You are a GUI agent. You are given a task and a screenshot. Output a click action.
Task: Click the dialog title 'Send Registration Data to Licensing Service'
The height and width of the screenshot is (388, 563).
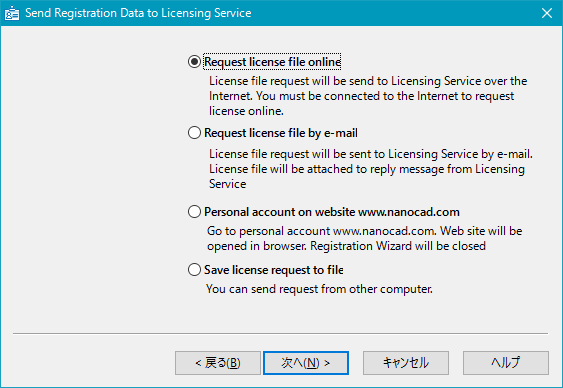pyautogui.click(x=138, y=13)
